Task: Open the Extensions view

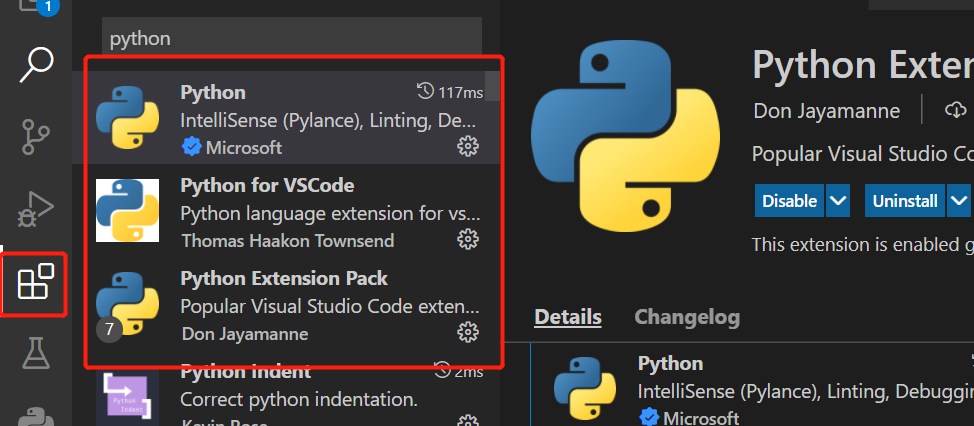Action: point(36,282)
